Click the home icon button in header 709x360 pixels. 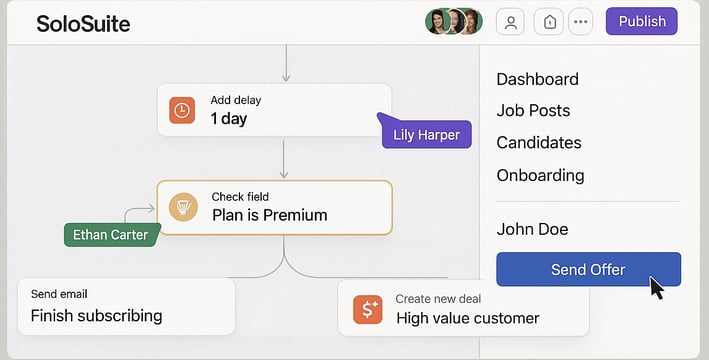(x=549, y=22)
